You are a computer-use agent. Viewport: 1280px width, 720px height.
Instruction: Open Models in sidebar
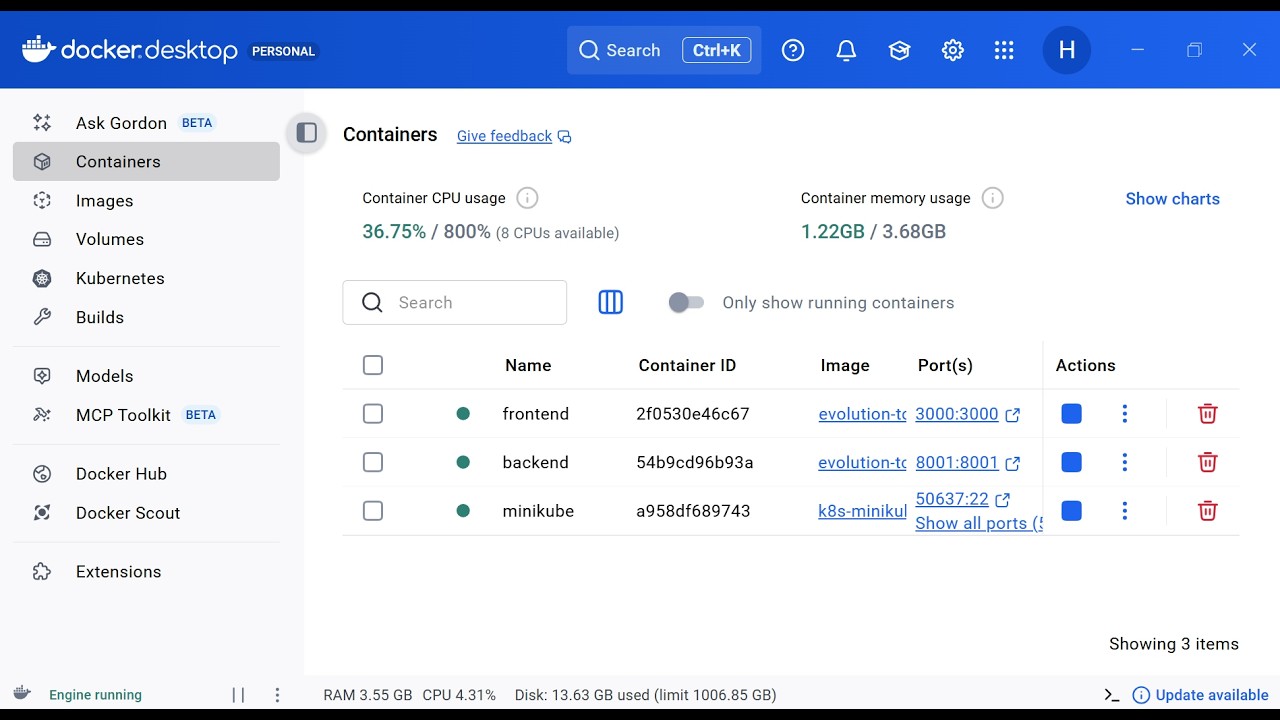point(146,376)
